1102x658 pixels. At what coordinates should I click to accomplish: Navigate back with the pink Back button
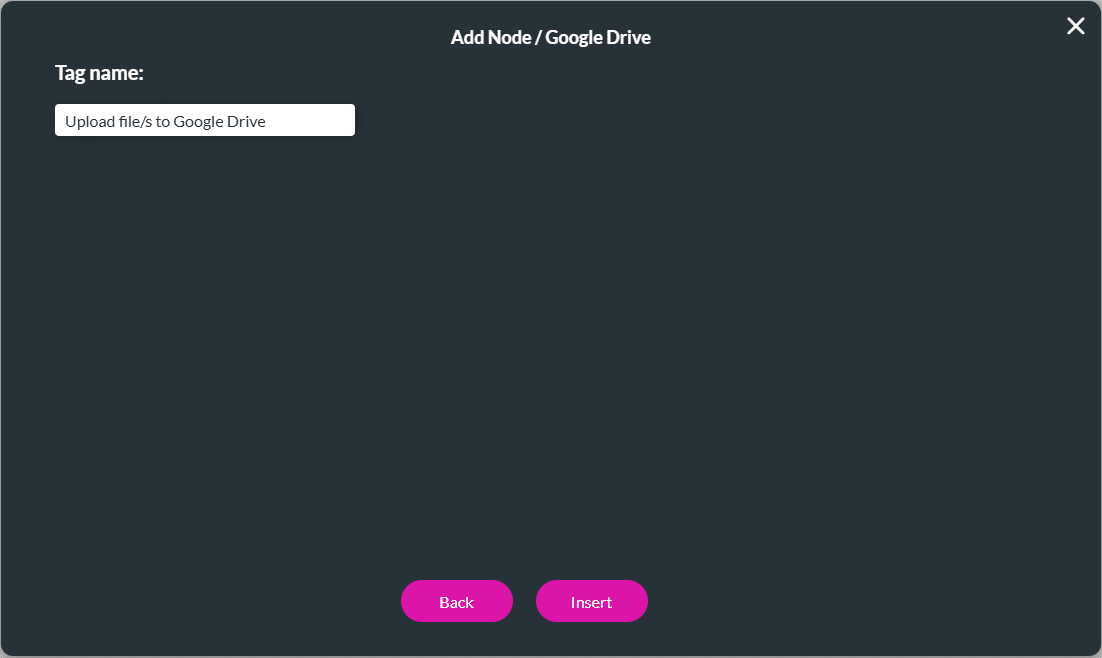pos(456,601)
